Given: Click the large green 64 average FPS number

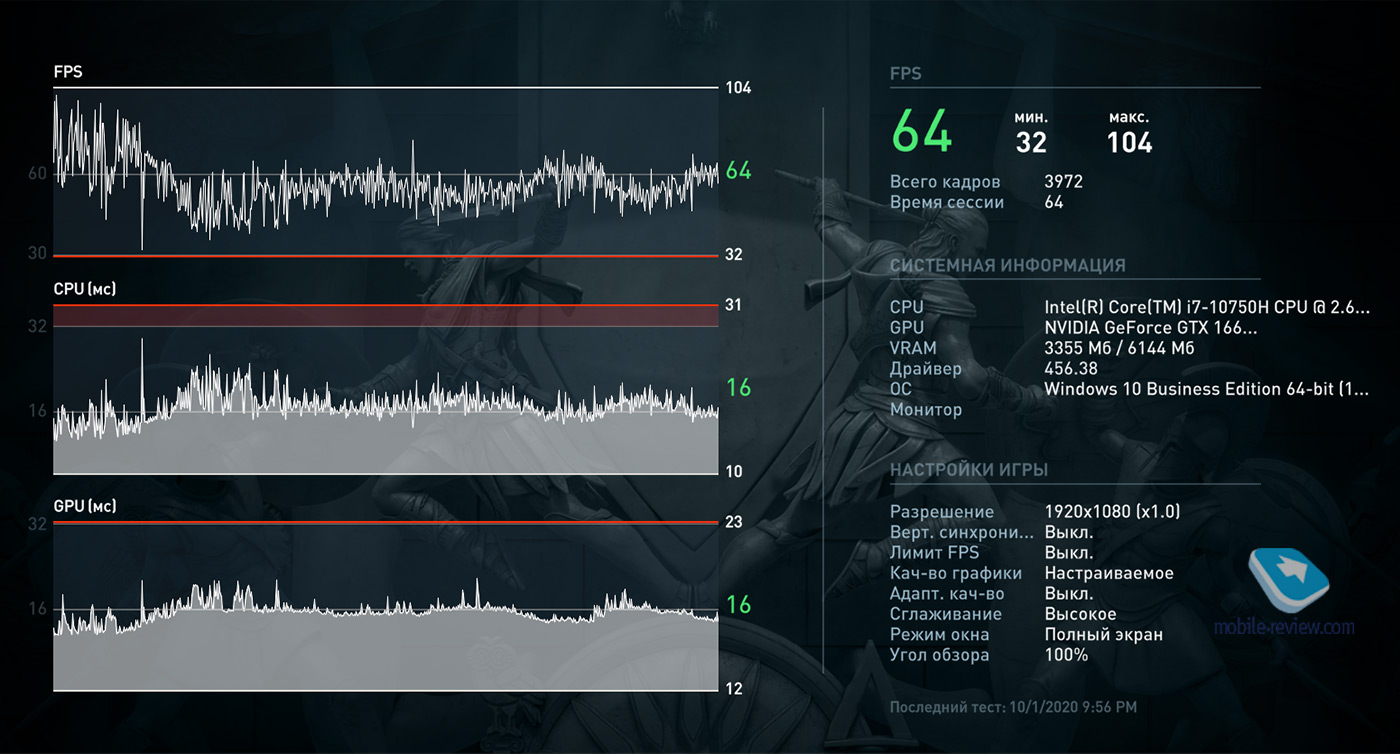Looking at the screenshot, I should click(922, 131).
